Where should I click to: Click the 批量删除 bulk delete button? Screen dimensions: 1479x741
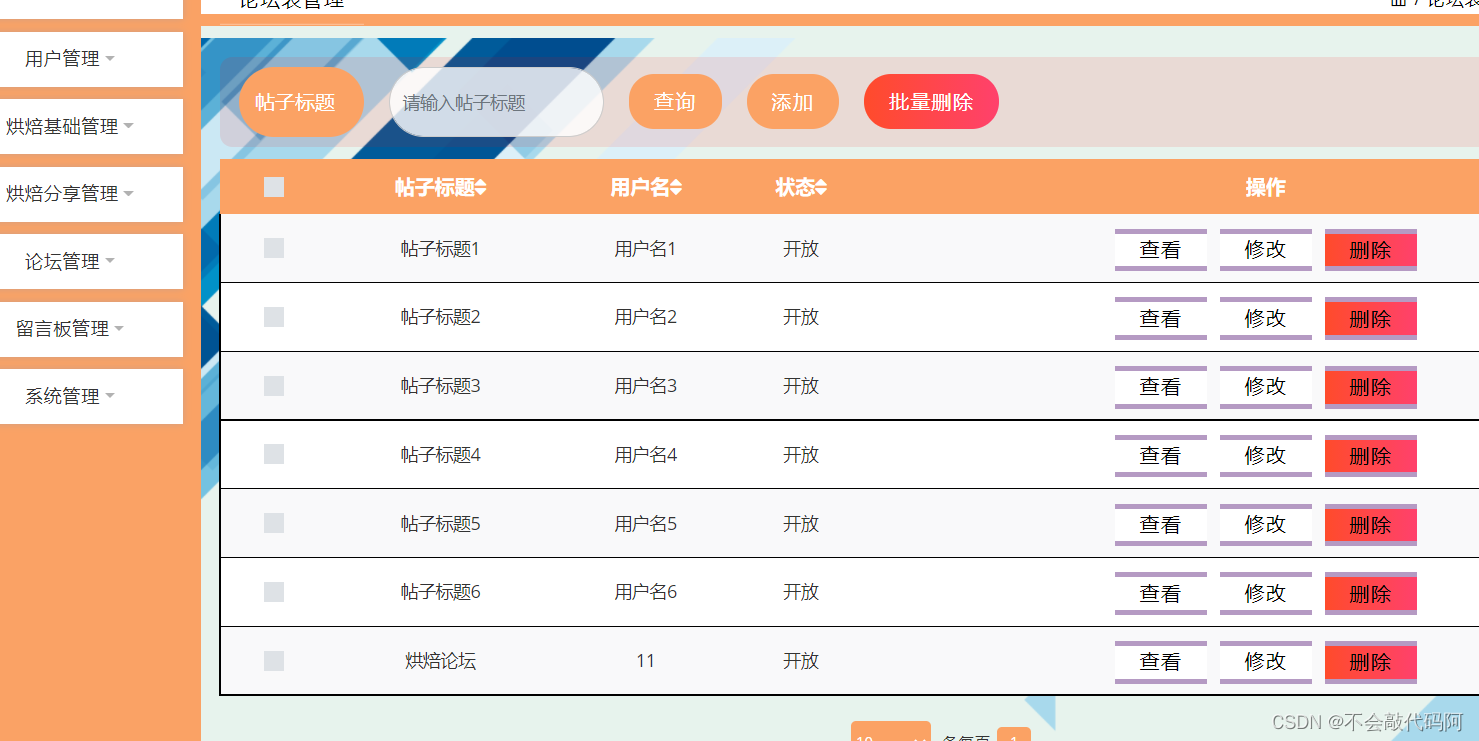coord(931,102)
